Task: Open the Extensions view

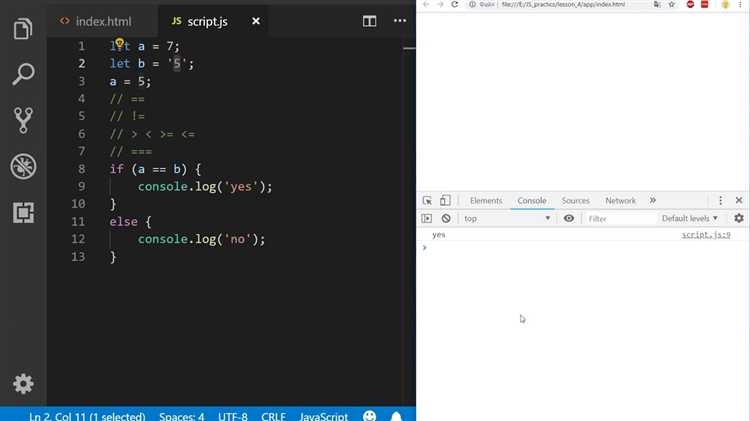Action: click(23, 212)
